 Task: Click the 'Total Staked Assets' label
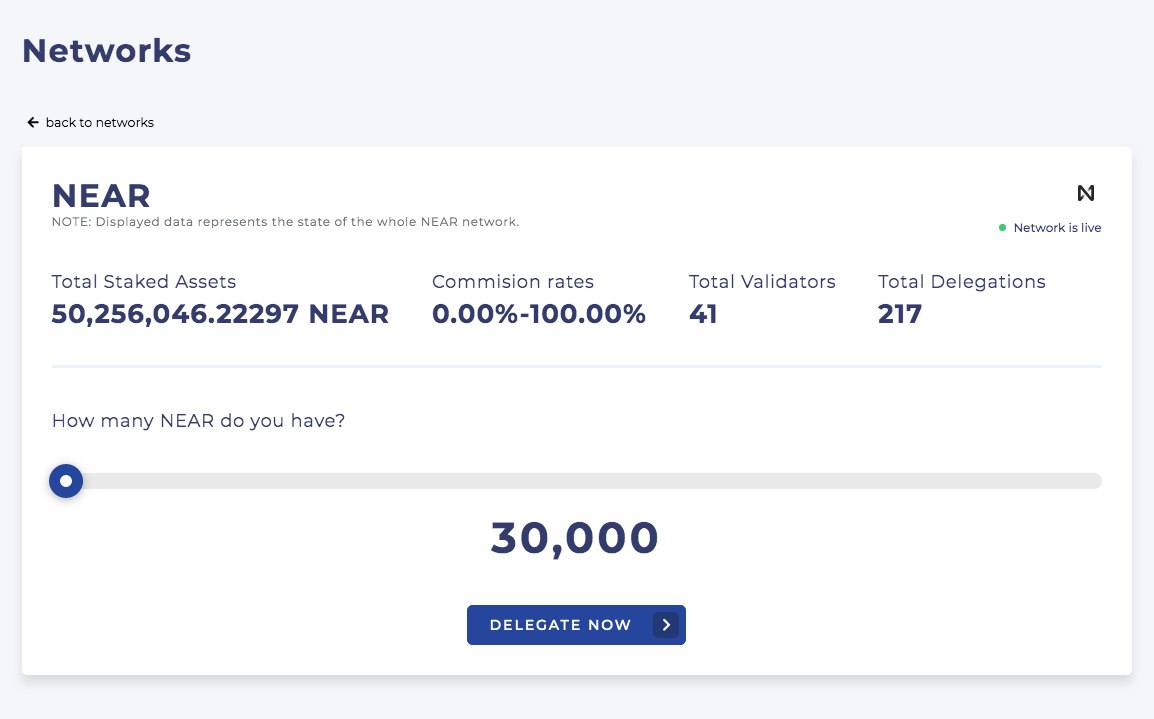144,281
